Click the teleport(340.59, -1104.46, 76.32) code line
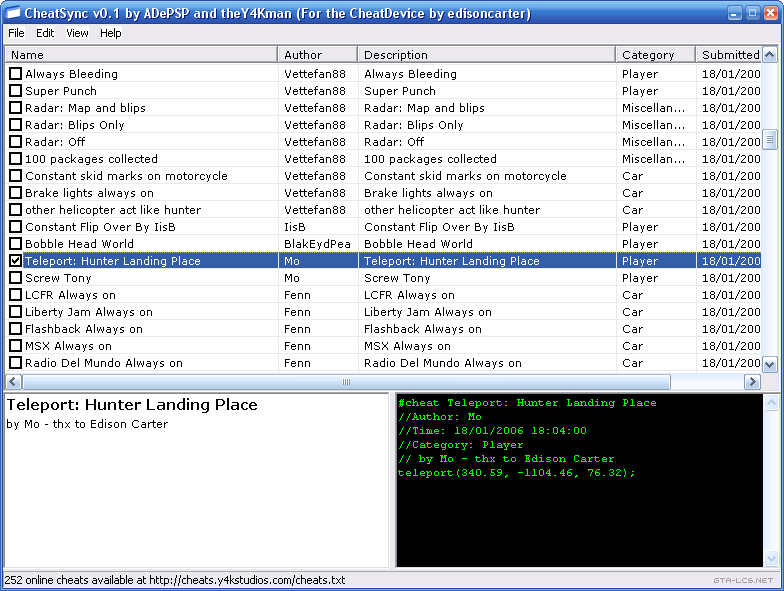 516,472
